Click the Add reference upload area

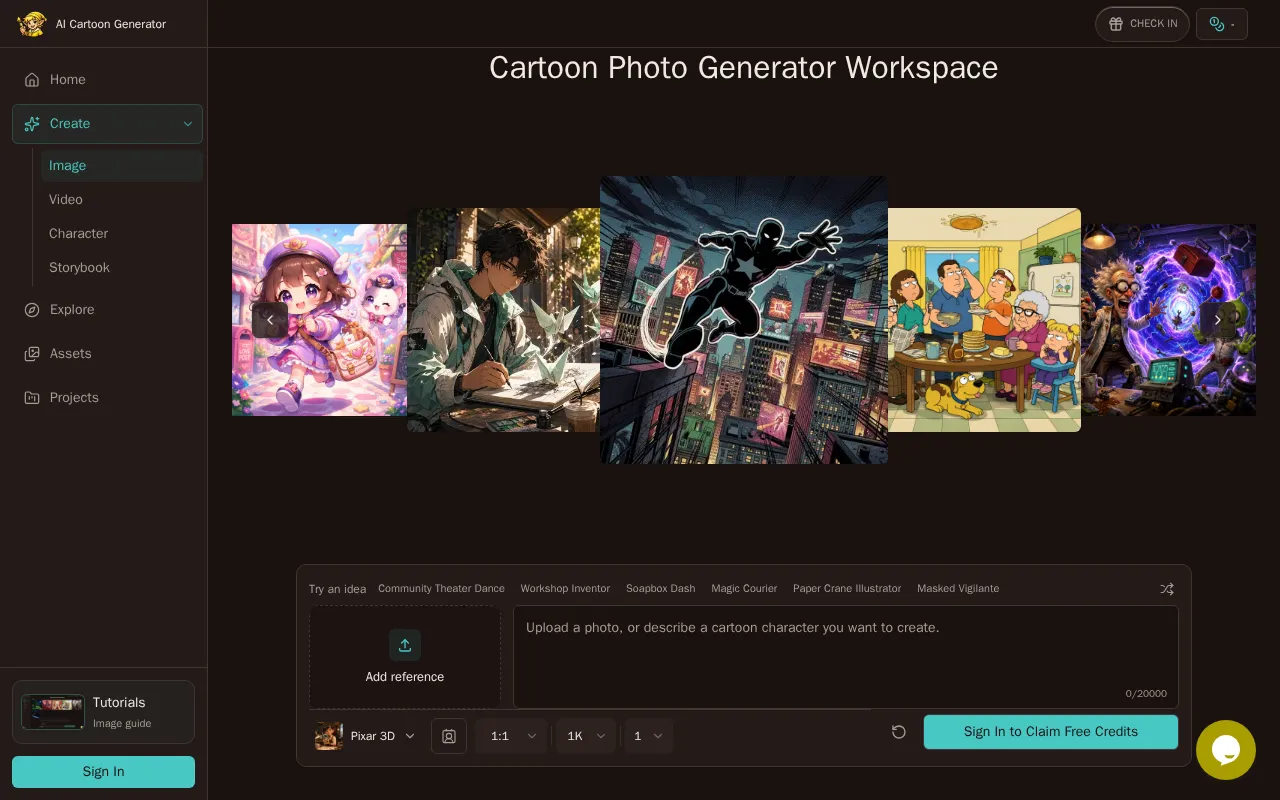coord(405,657)
